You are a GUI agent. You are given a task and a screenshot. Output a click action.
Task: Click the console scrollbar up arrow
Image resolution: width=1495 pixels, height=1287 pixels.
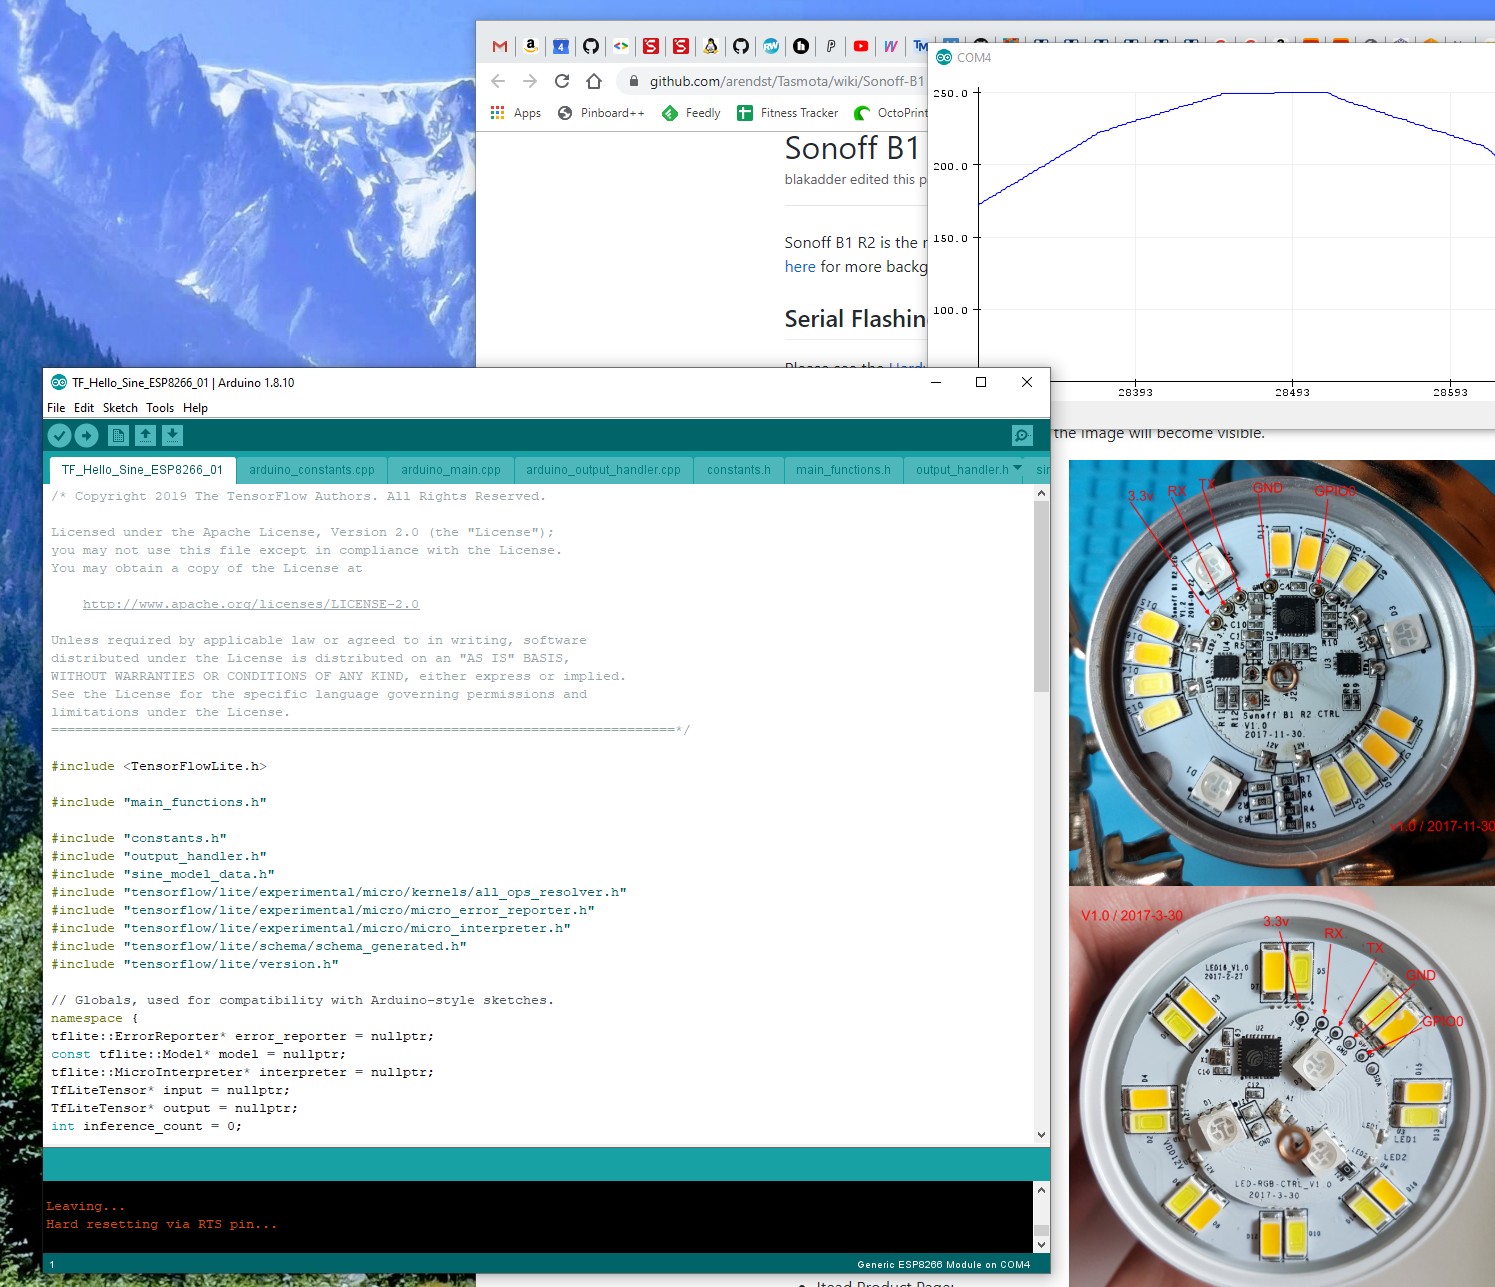(1042, 1190)
